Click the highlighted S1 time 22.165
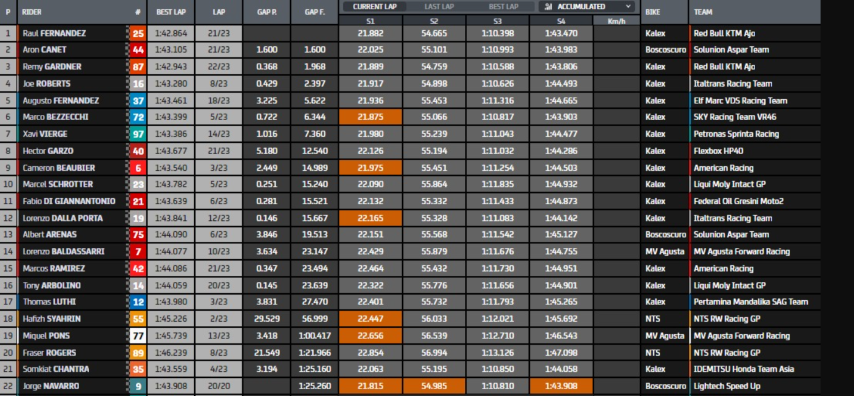The image size is (854, 396). 370,218
